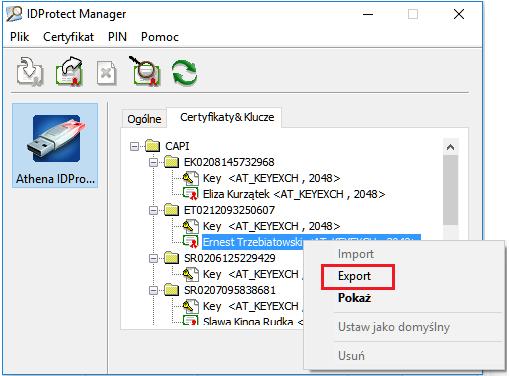Minimize the IDProtect Manager window
Viewport: 509px width, 376px height.
pyautogui.click(x=368, y=14)
